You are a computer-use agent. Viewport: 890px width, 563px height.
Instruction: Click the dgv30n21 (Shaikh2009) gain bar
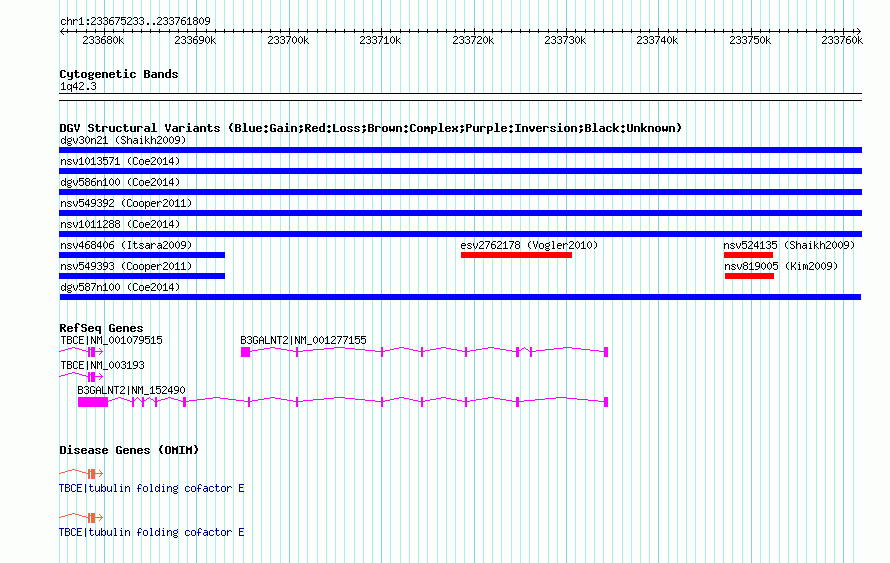coord(460,150)
